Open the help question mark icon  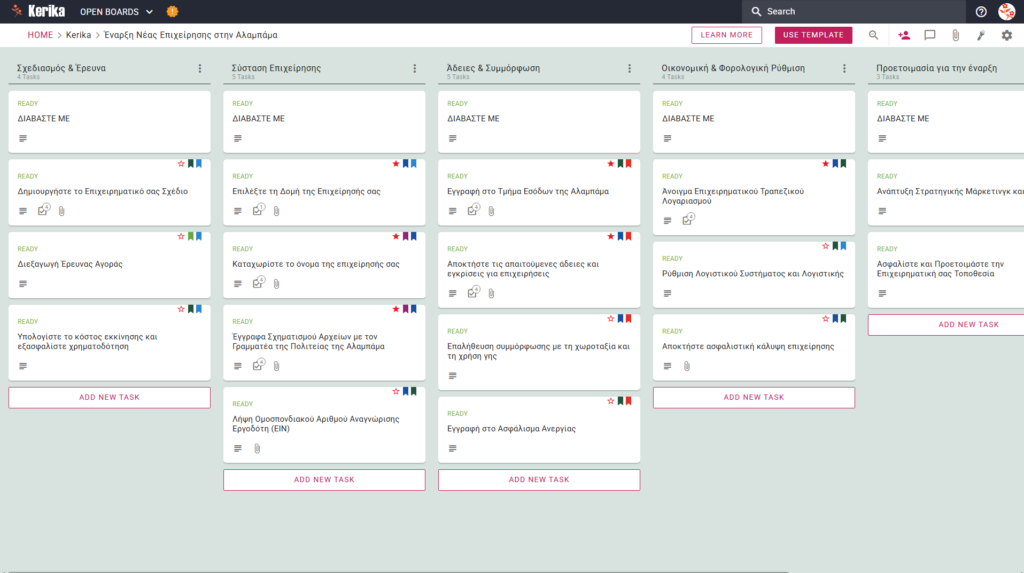pos(981,12)
